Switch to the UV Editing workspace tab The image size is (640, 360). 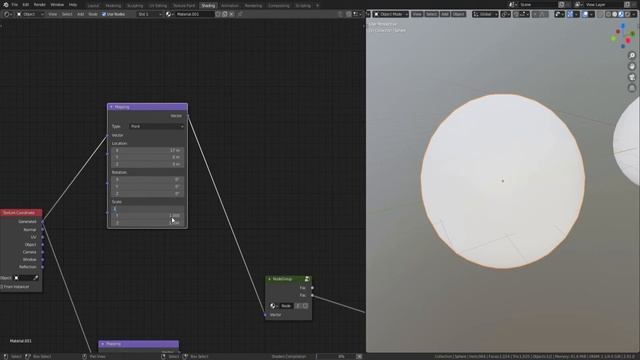click(x=158, y=6)
